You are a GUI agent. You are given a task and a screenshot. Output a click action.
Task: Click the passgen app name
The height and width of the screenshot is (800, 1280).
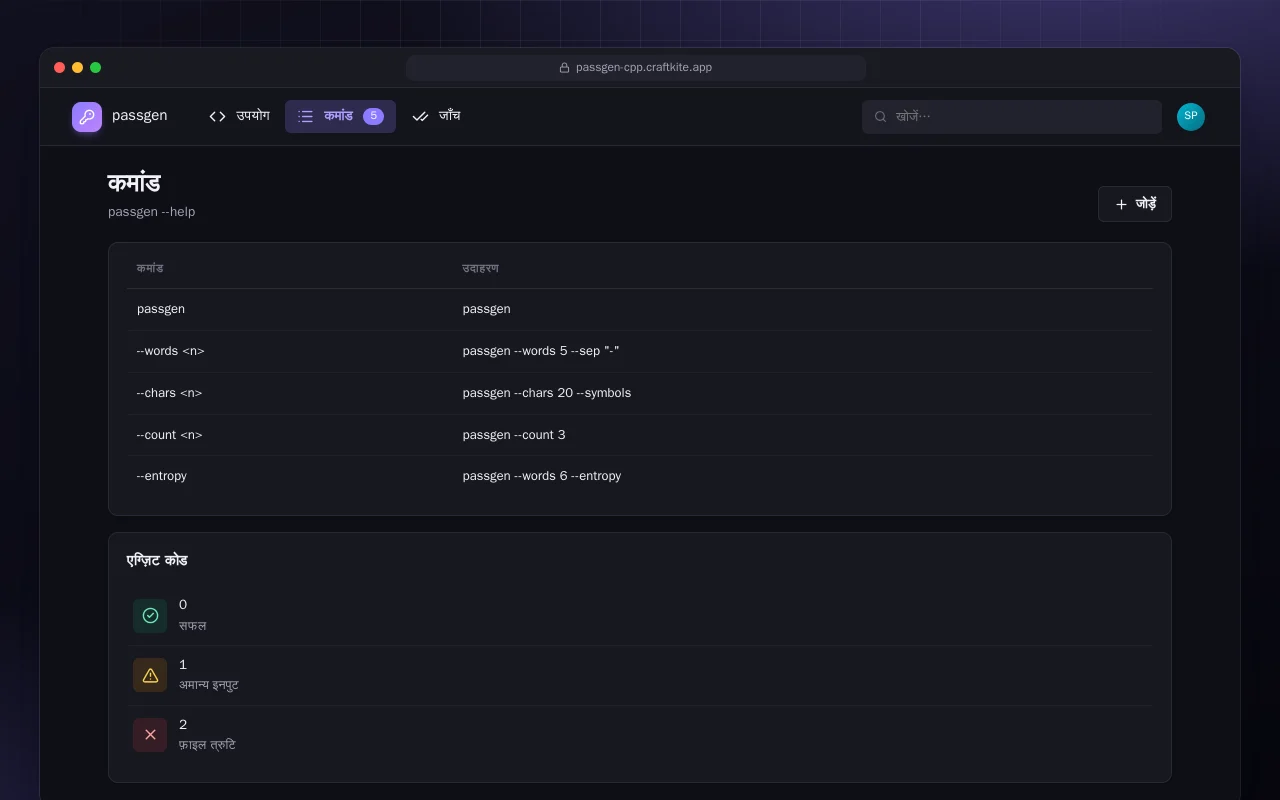(x=140, y=115)
